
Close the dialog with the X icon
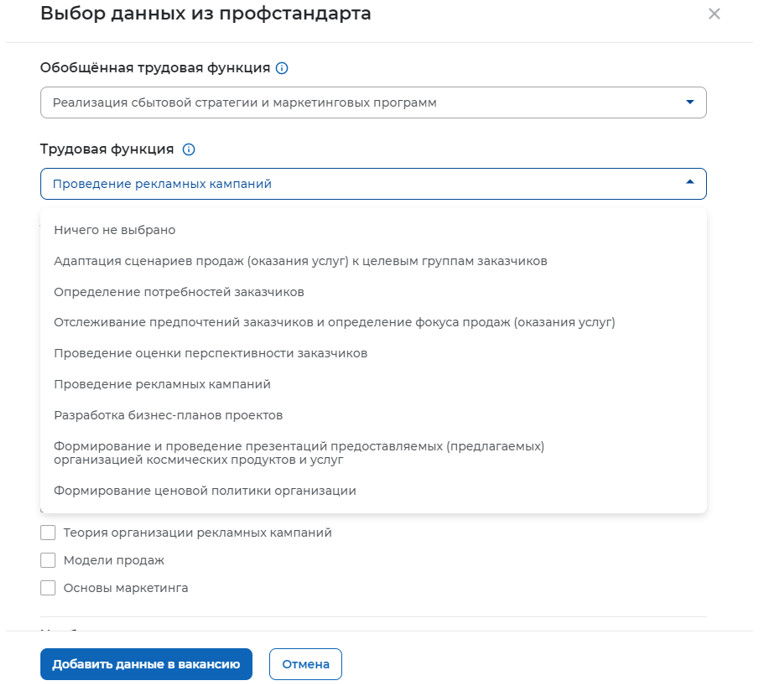point(713,14)
